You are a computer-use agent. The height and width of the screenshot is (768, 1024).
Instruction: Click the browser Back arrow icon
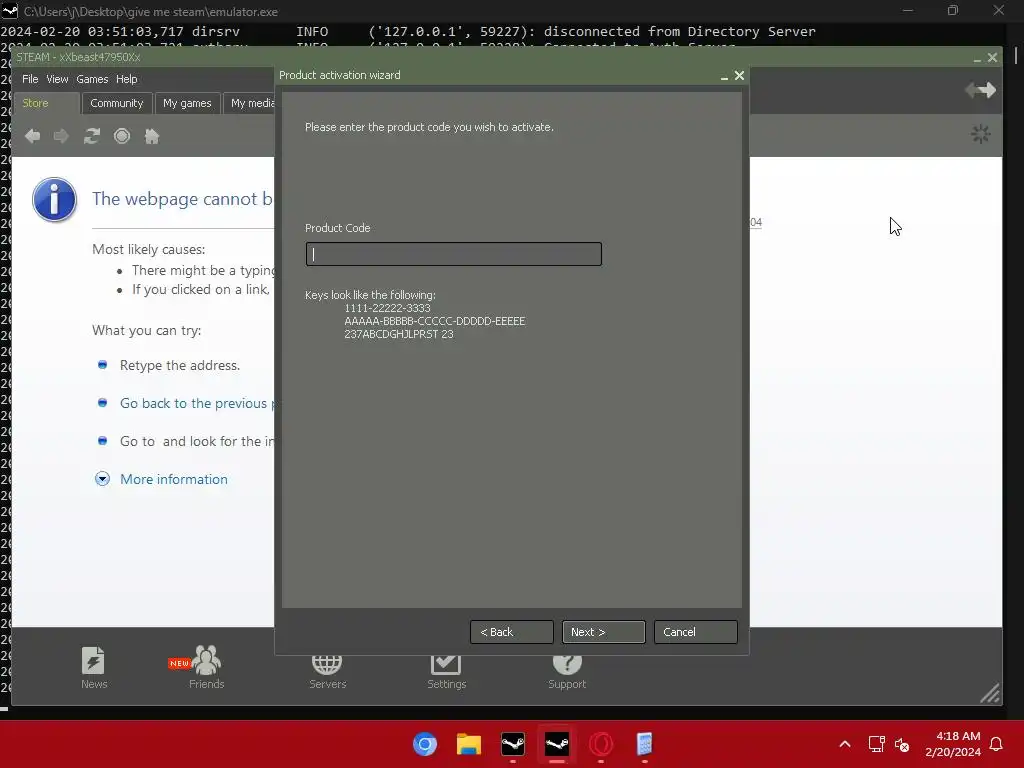(x=33, y=136)
